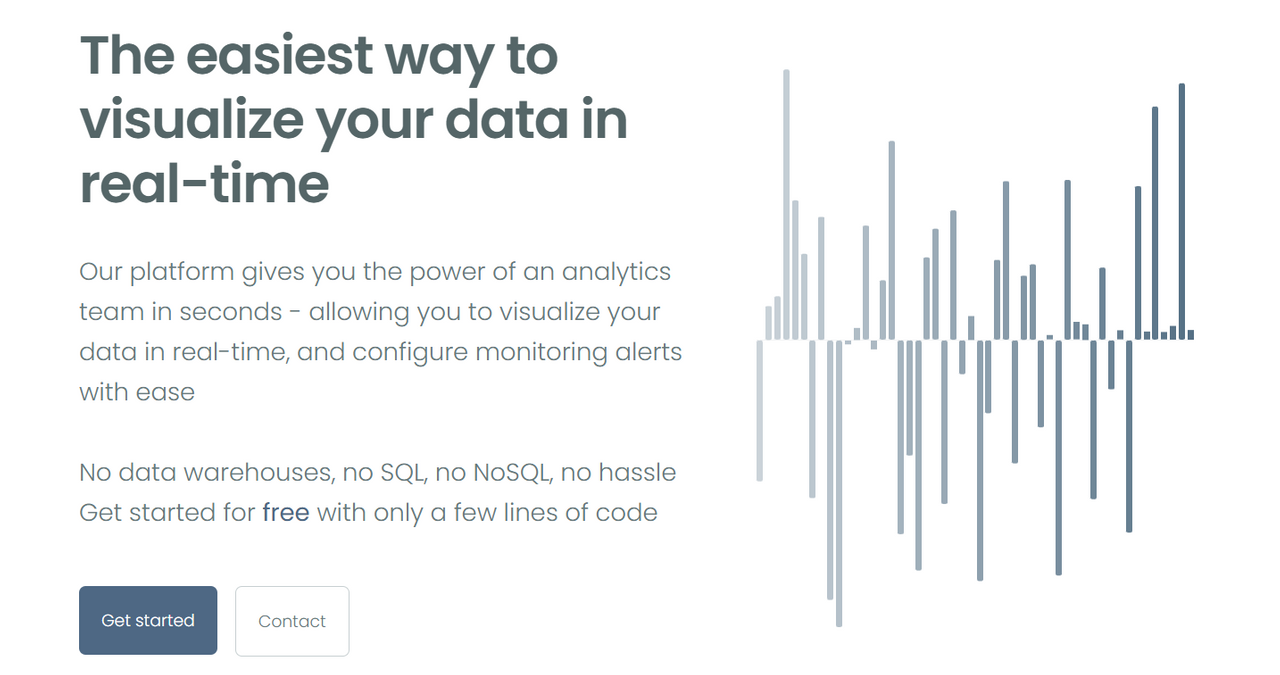
Task: Click the headline line "visualize your data in"
Action: (353, 120)
